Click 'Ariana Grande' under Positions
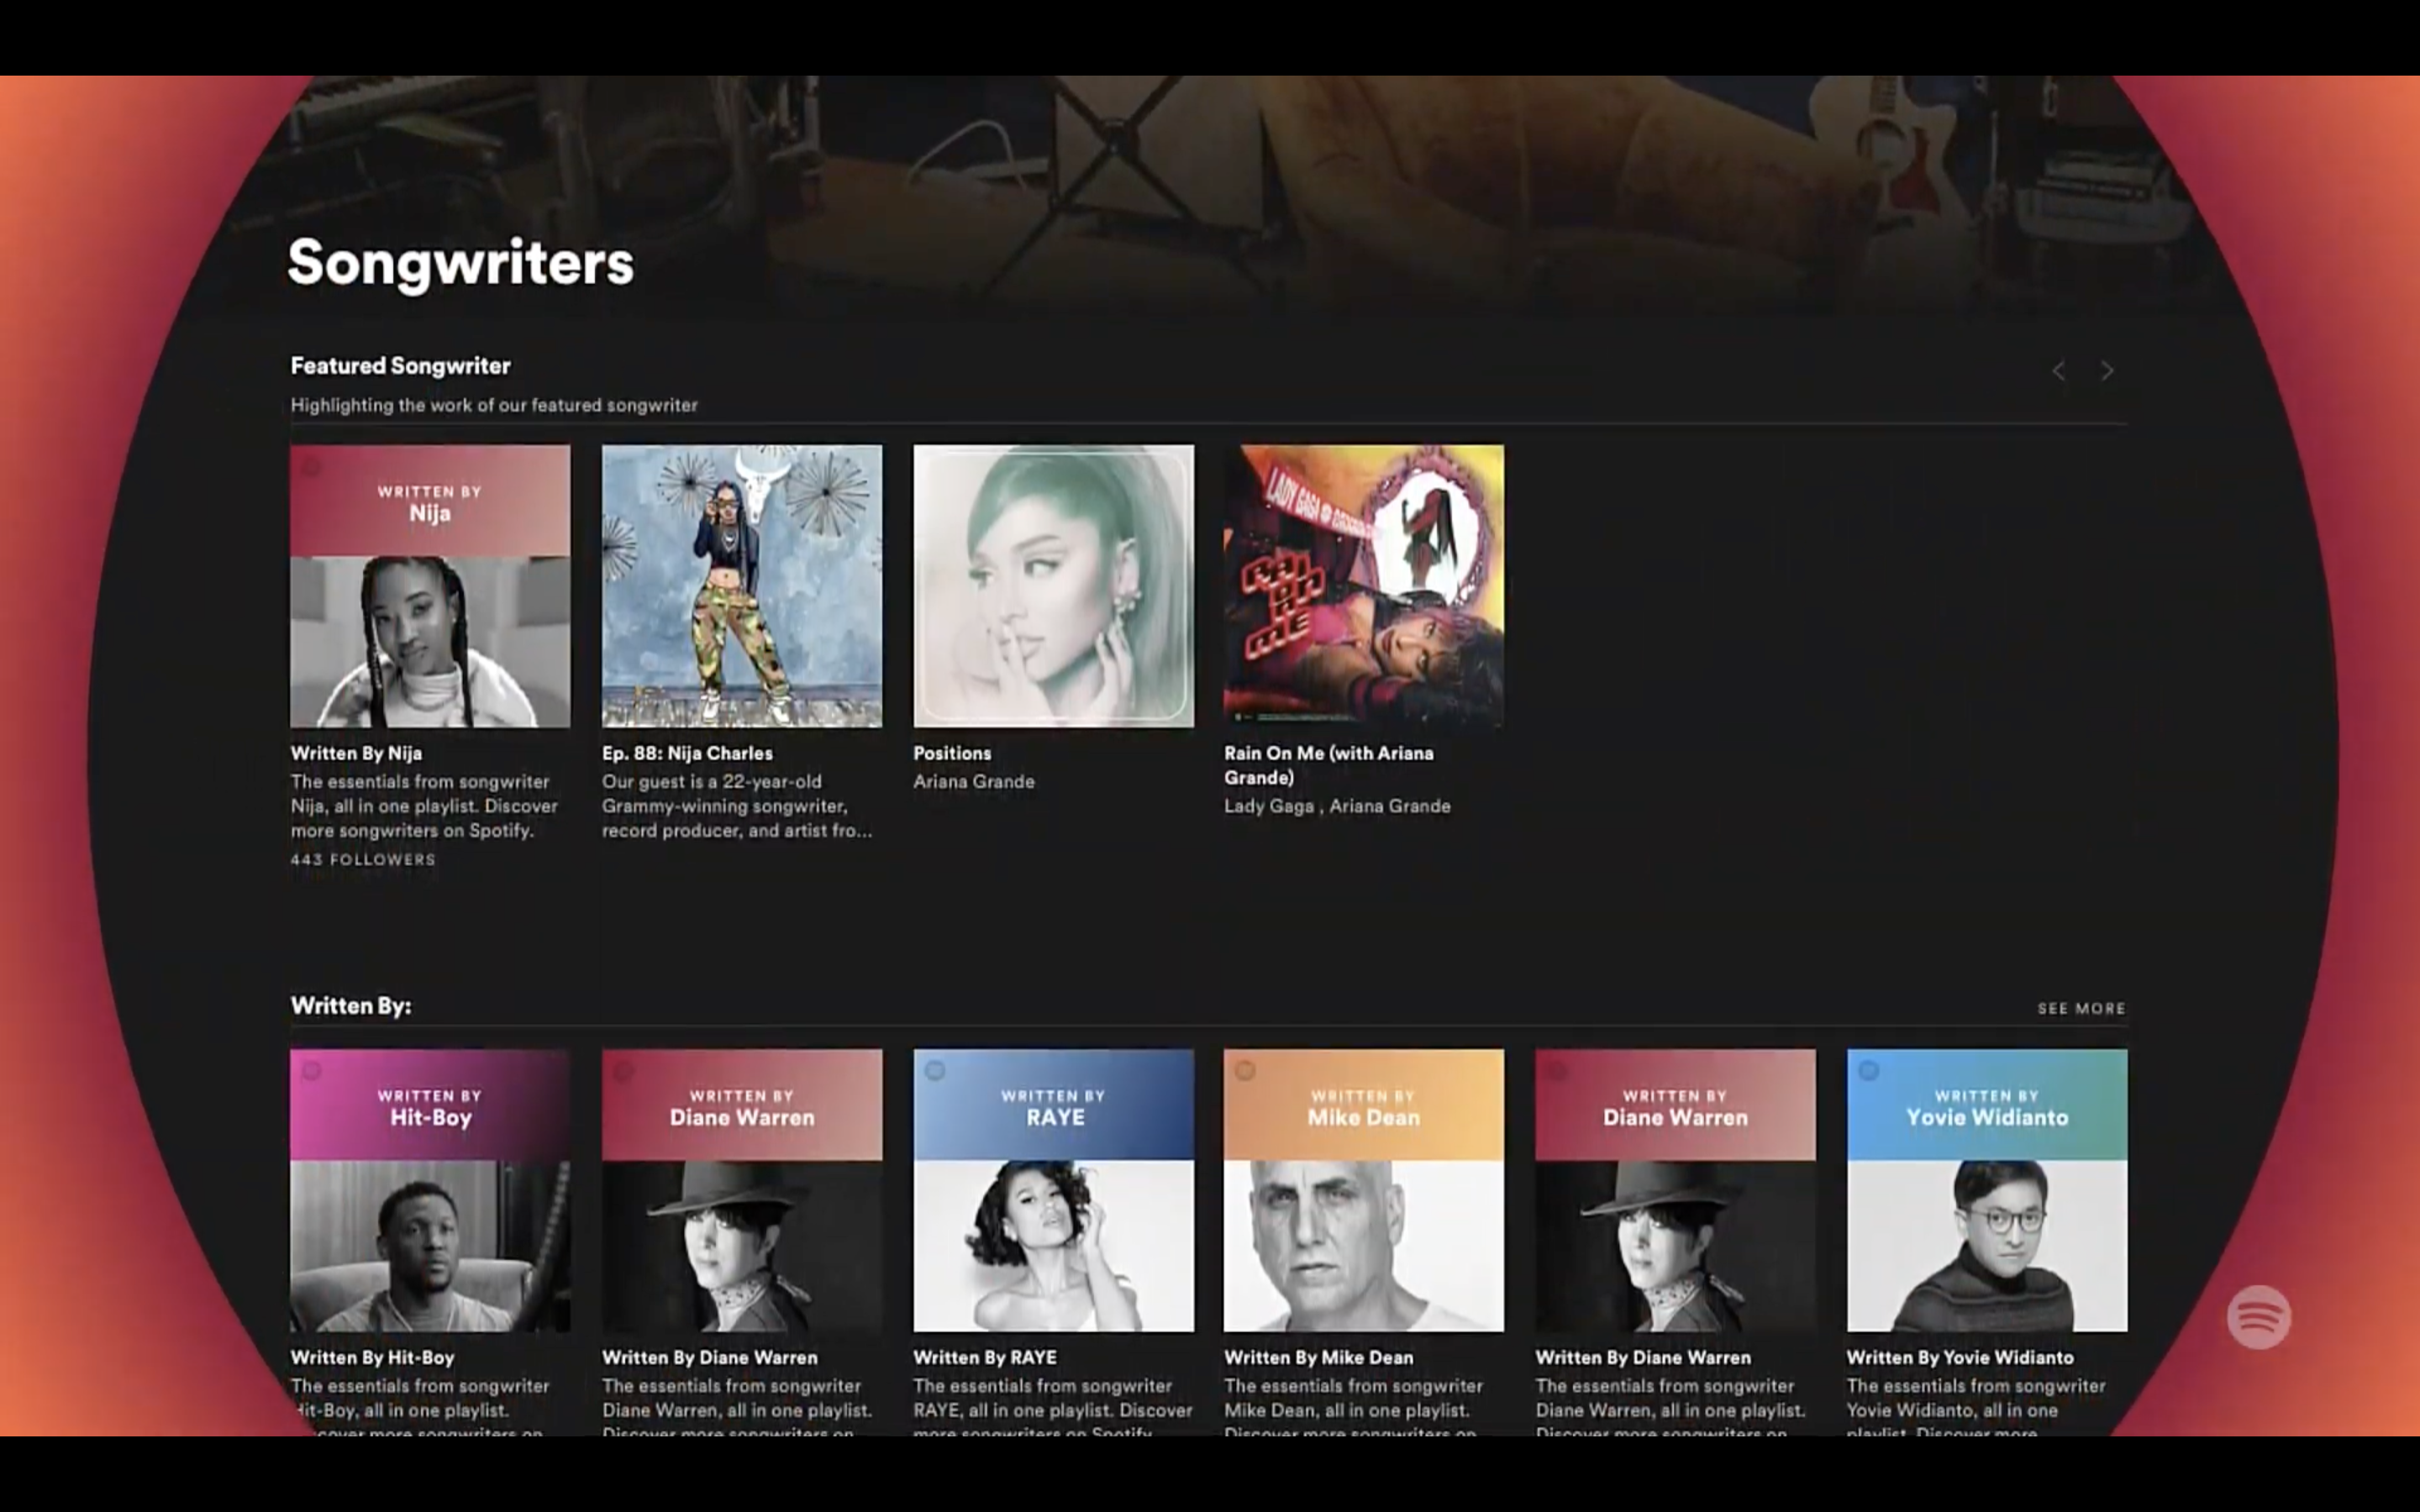 pos(974,781)
